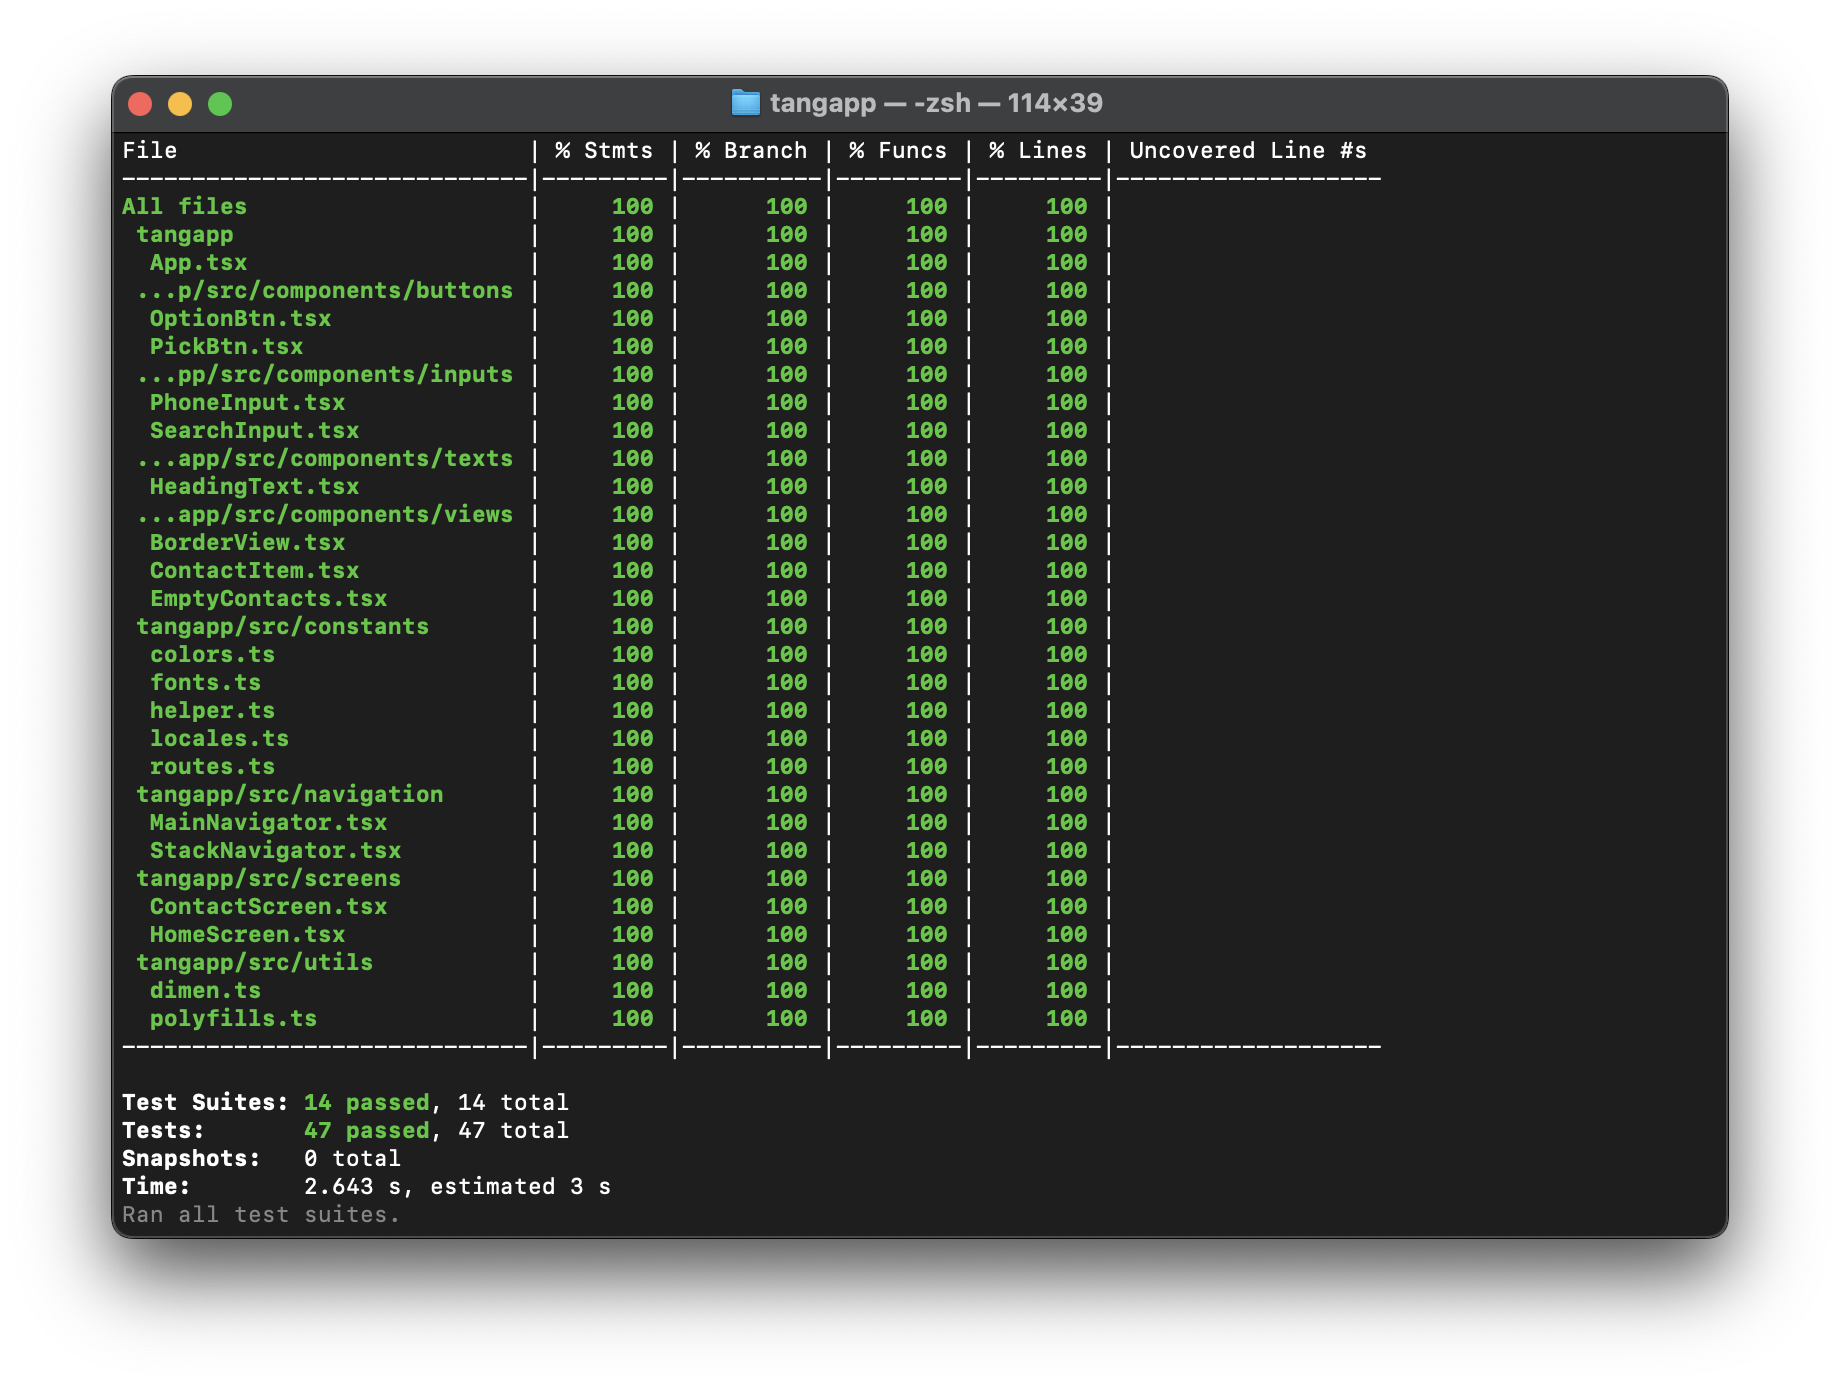Click 'tangapp/src/constants' directory row
Screen dimensions: 1840x1386
[x=283, y=627]
